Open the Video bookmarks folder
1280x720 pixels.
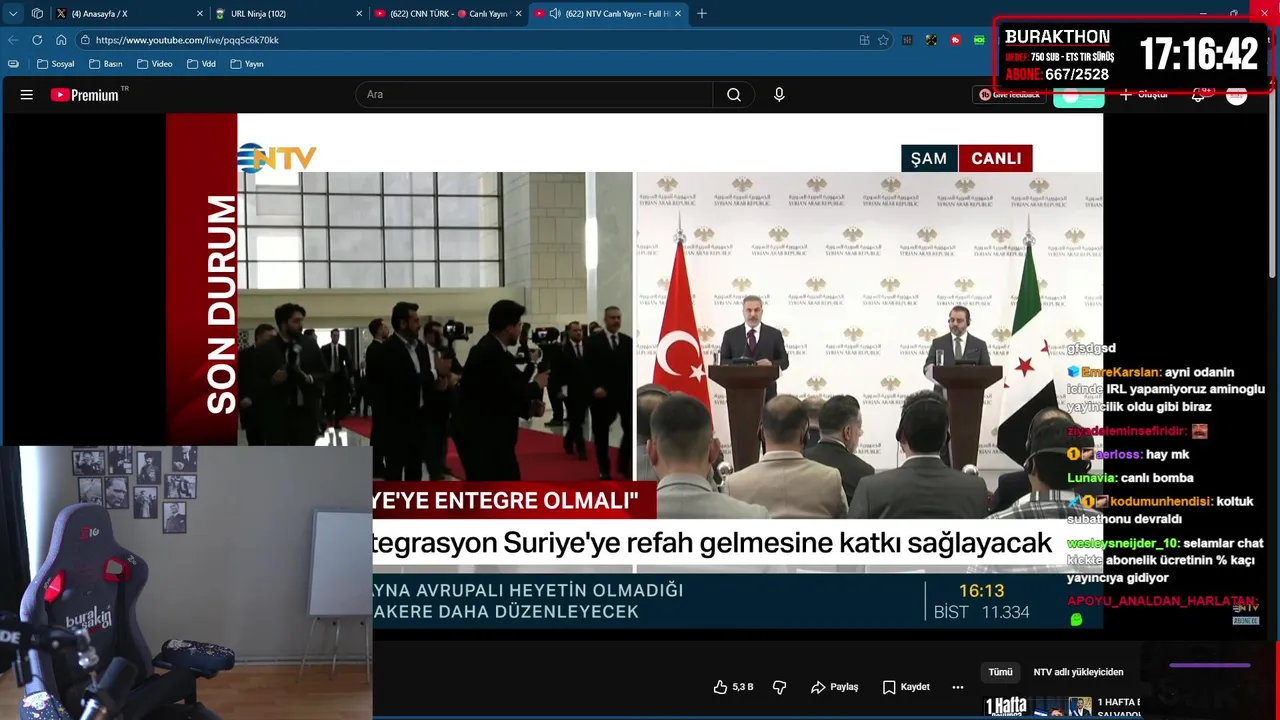point(155,64)
